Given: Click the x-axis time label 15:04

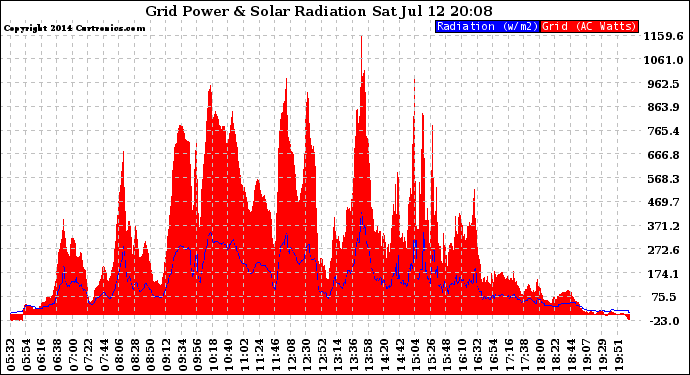Looking at the screenshot, I should click(415, 354).
